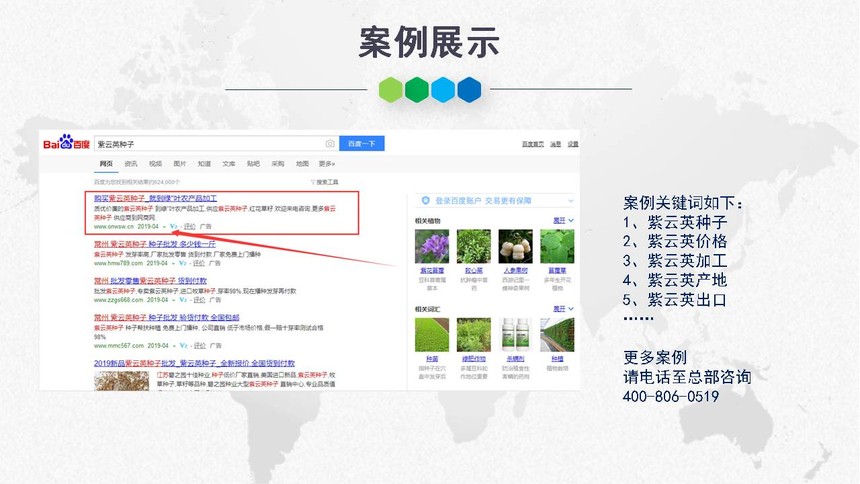Open the 搜索工具 filter
The image size is (860, 484).
[325, 182]
